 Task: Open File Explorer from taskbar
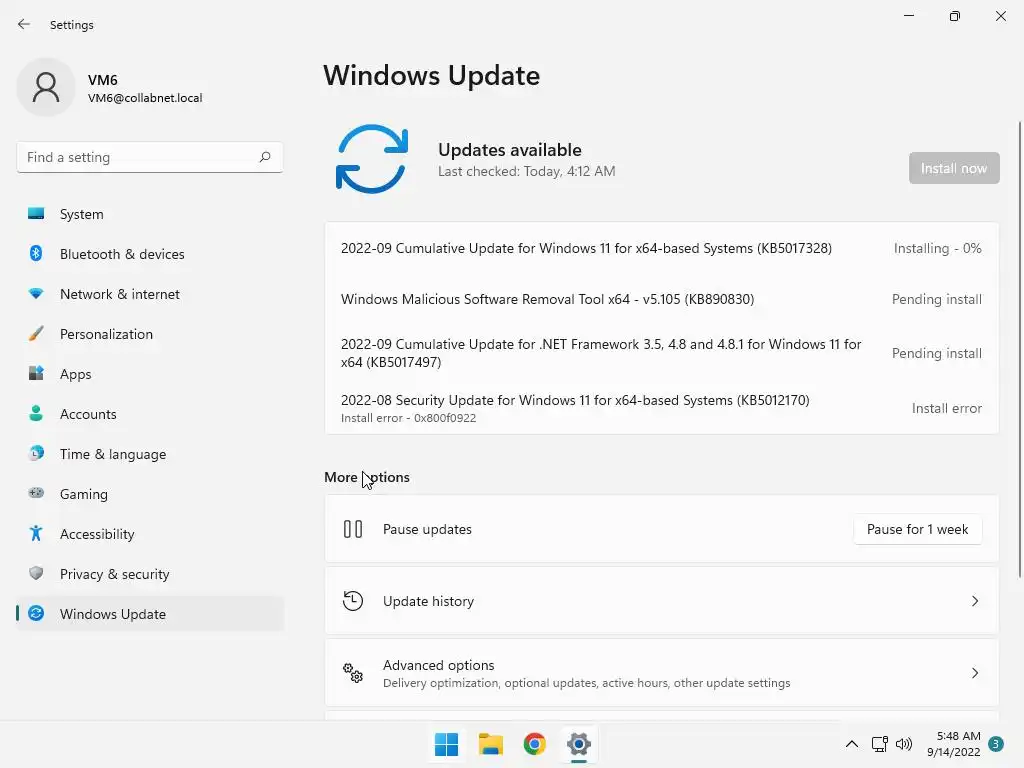(490, 744)
